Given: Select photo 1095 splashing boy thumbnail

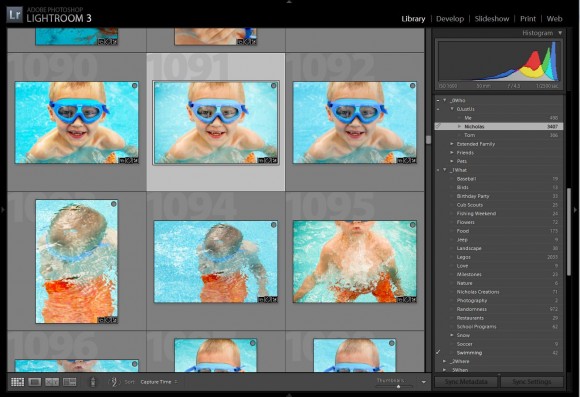Looking at the screenshot, I should coord(355,262).
